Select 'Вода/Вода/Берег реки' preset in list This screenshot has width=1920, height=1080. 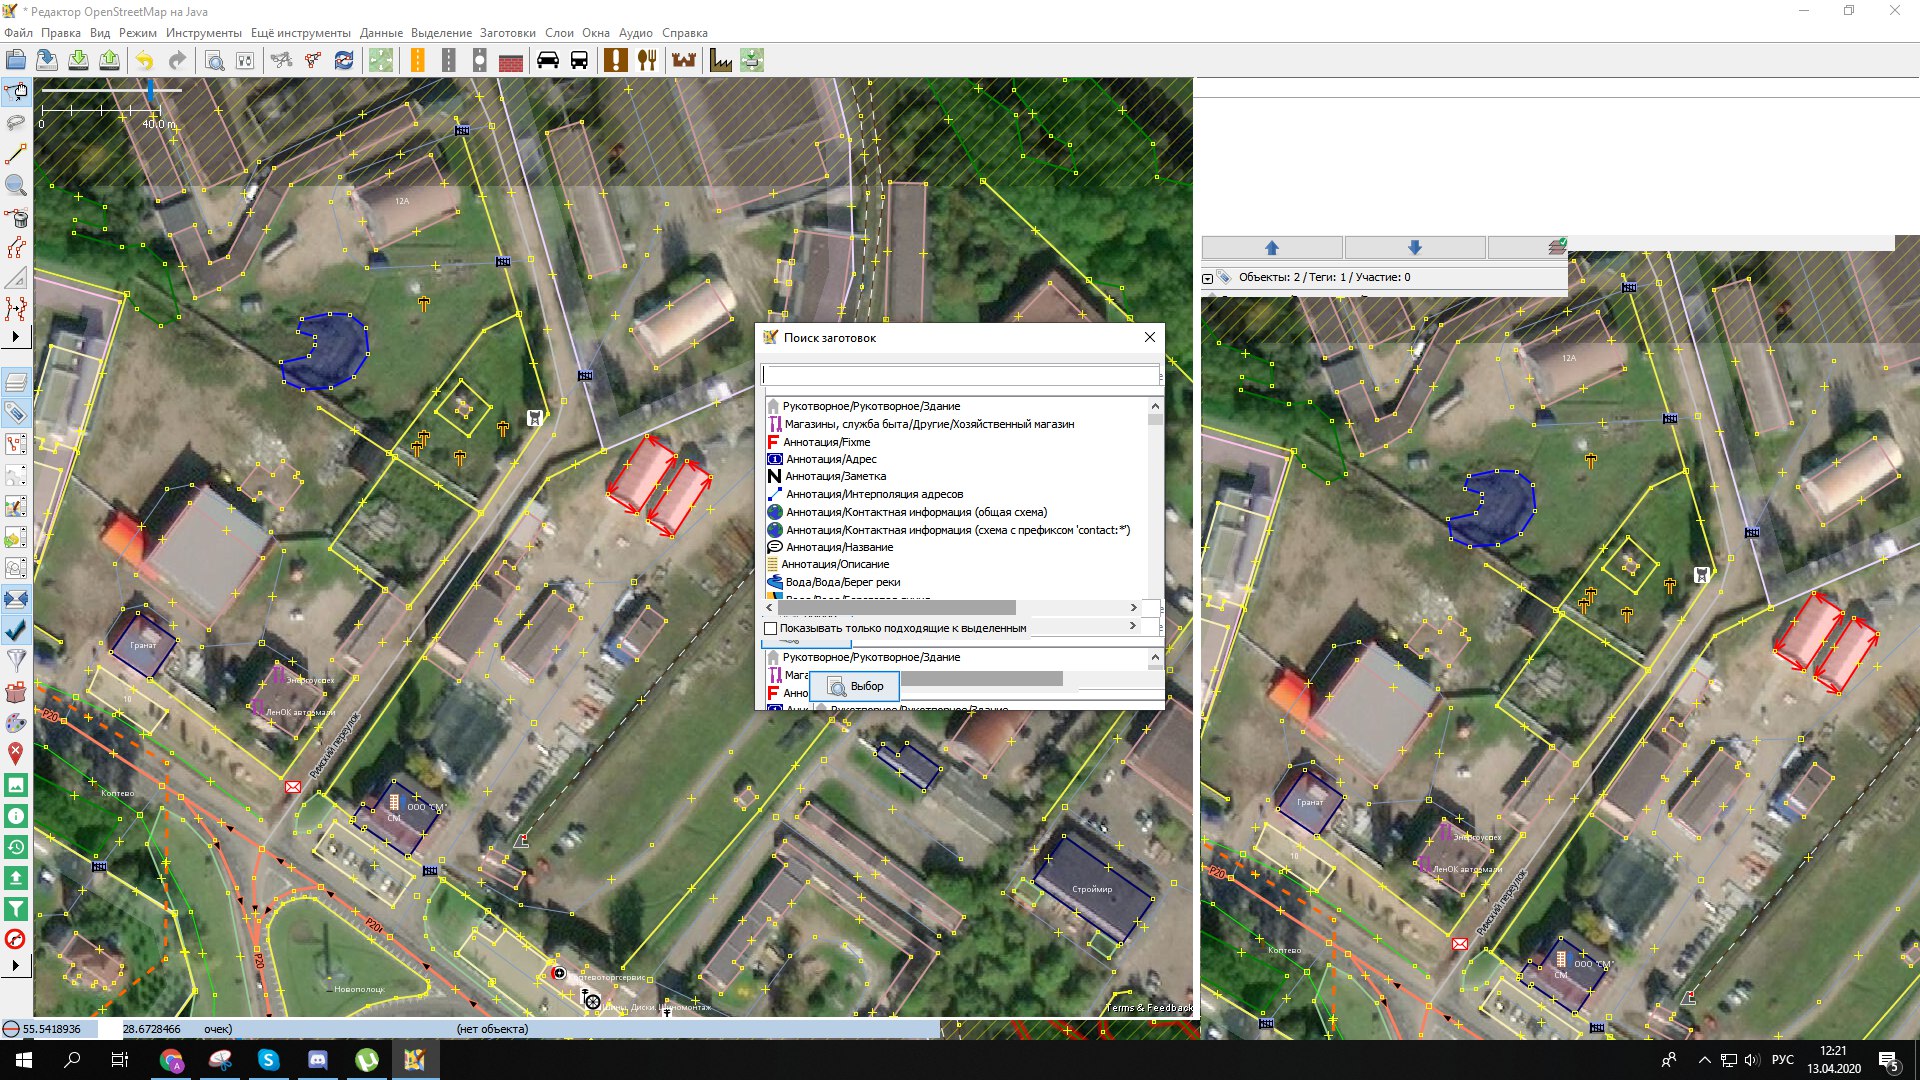pyautogui.click(x=842, y=582)
